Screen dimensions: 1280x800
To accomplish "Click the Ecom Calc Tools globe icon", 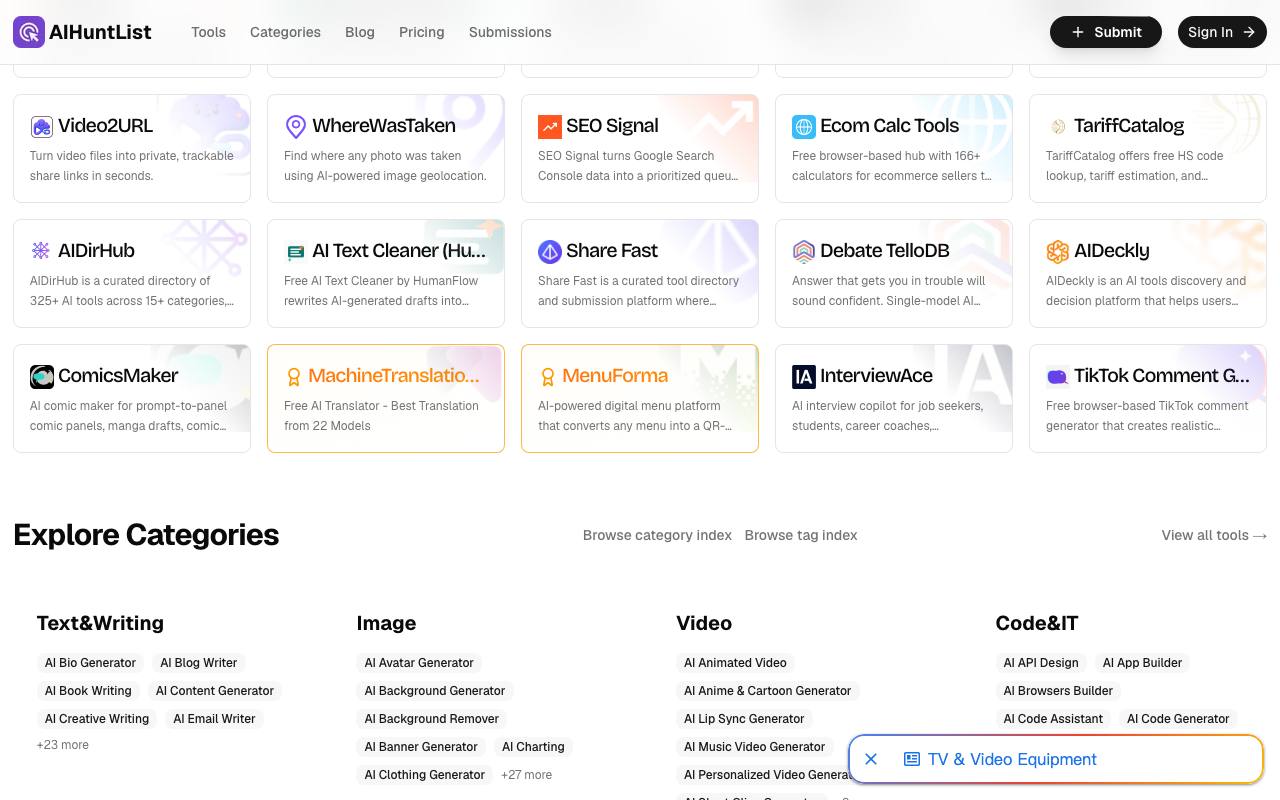I will [x=804, y=126].
